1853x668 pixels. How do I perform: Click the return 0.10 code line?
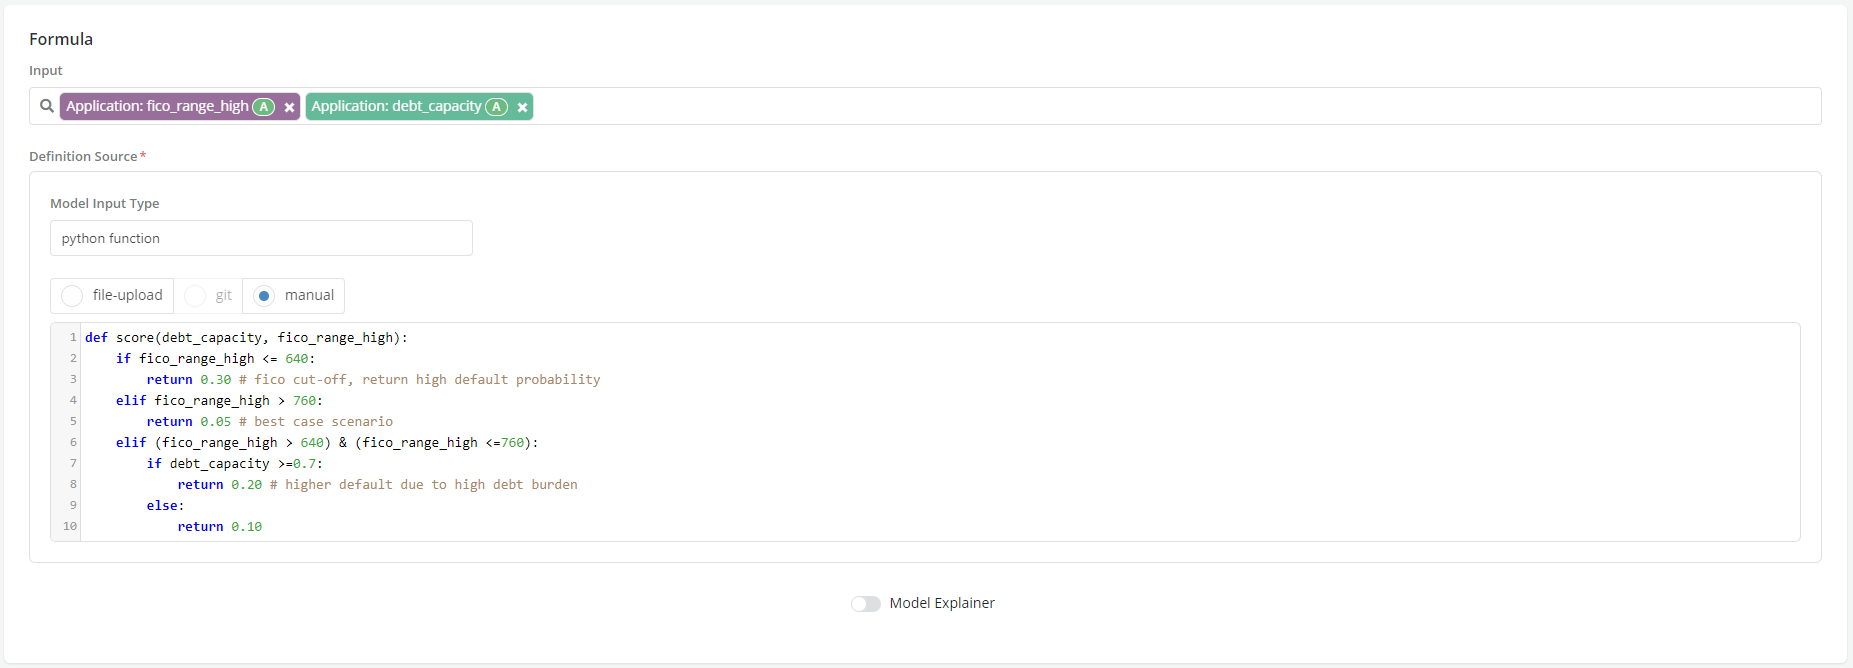click(x=220, y=527)
